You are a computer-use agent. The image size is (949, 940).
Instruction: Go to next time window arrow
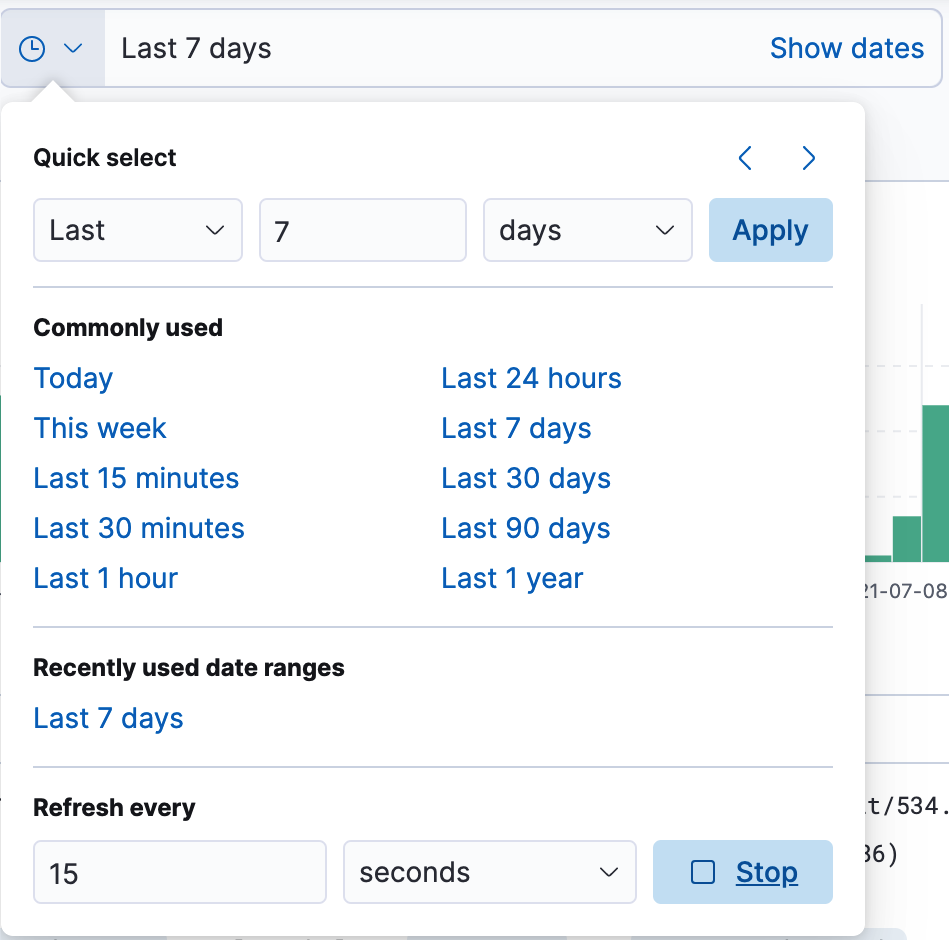809,158
